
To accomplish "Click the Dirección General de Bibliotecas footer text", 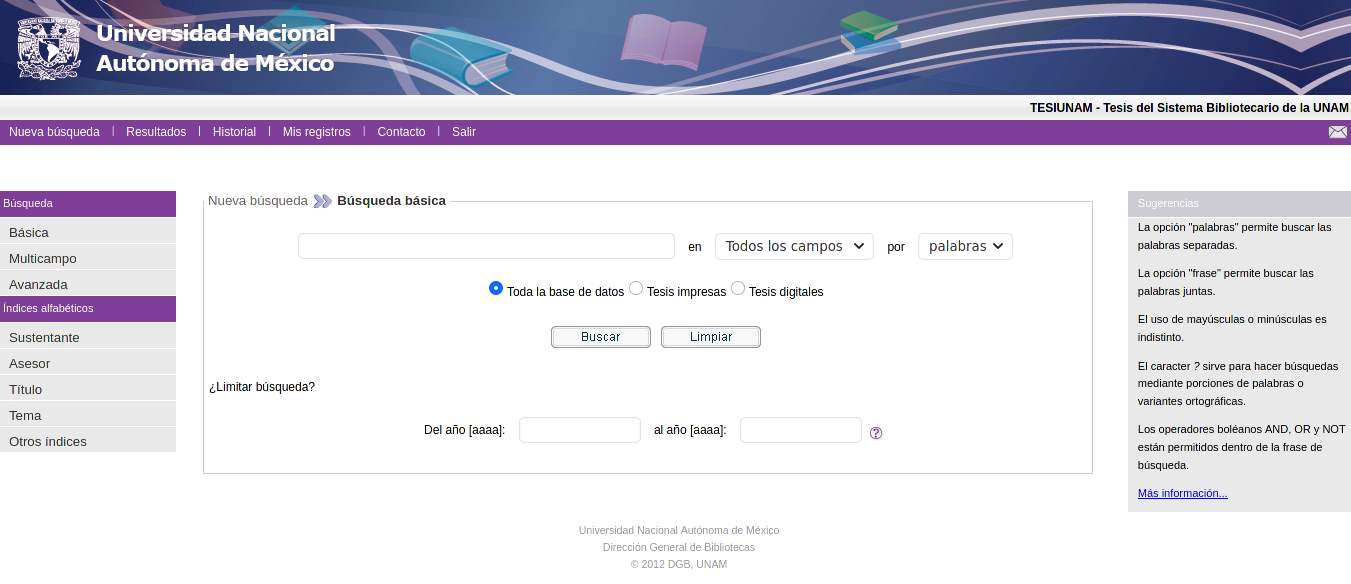I will [x=679, y=547].
